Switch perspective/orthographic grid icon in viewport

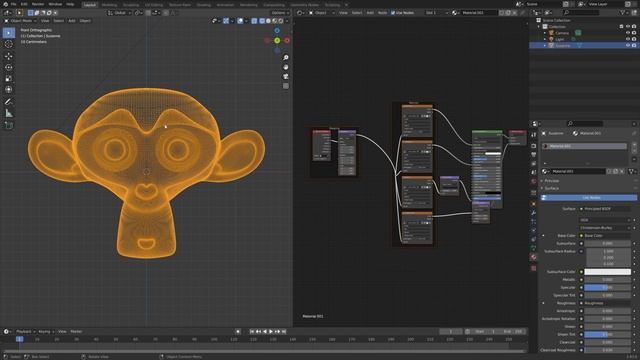(286, 86)
